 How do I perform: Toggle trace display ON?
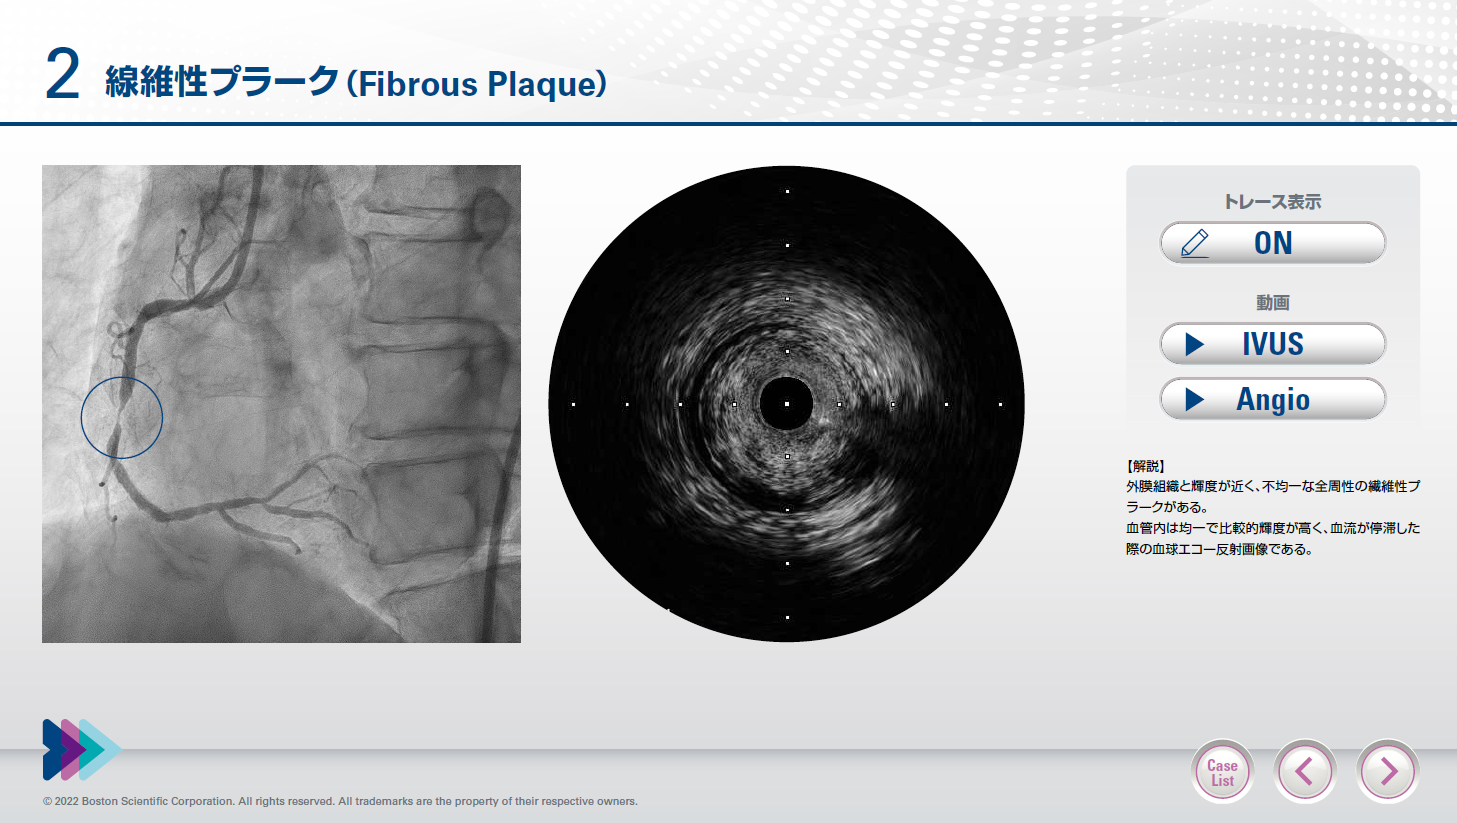[x=1272, y=243]
